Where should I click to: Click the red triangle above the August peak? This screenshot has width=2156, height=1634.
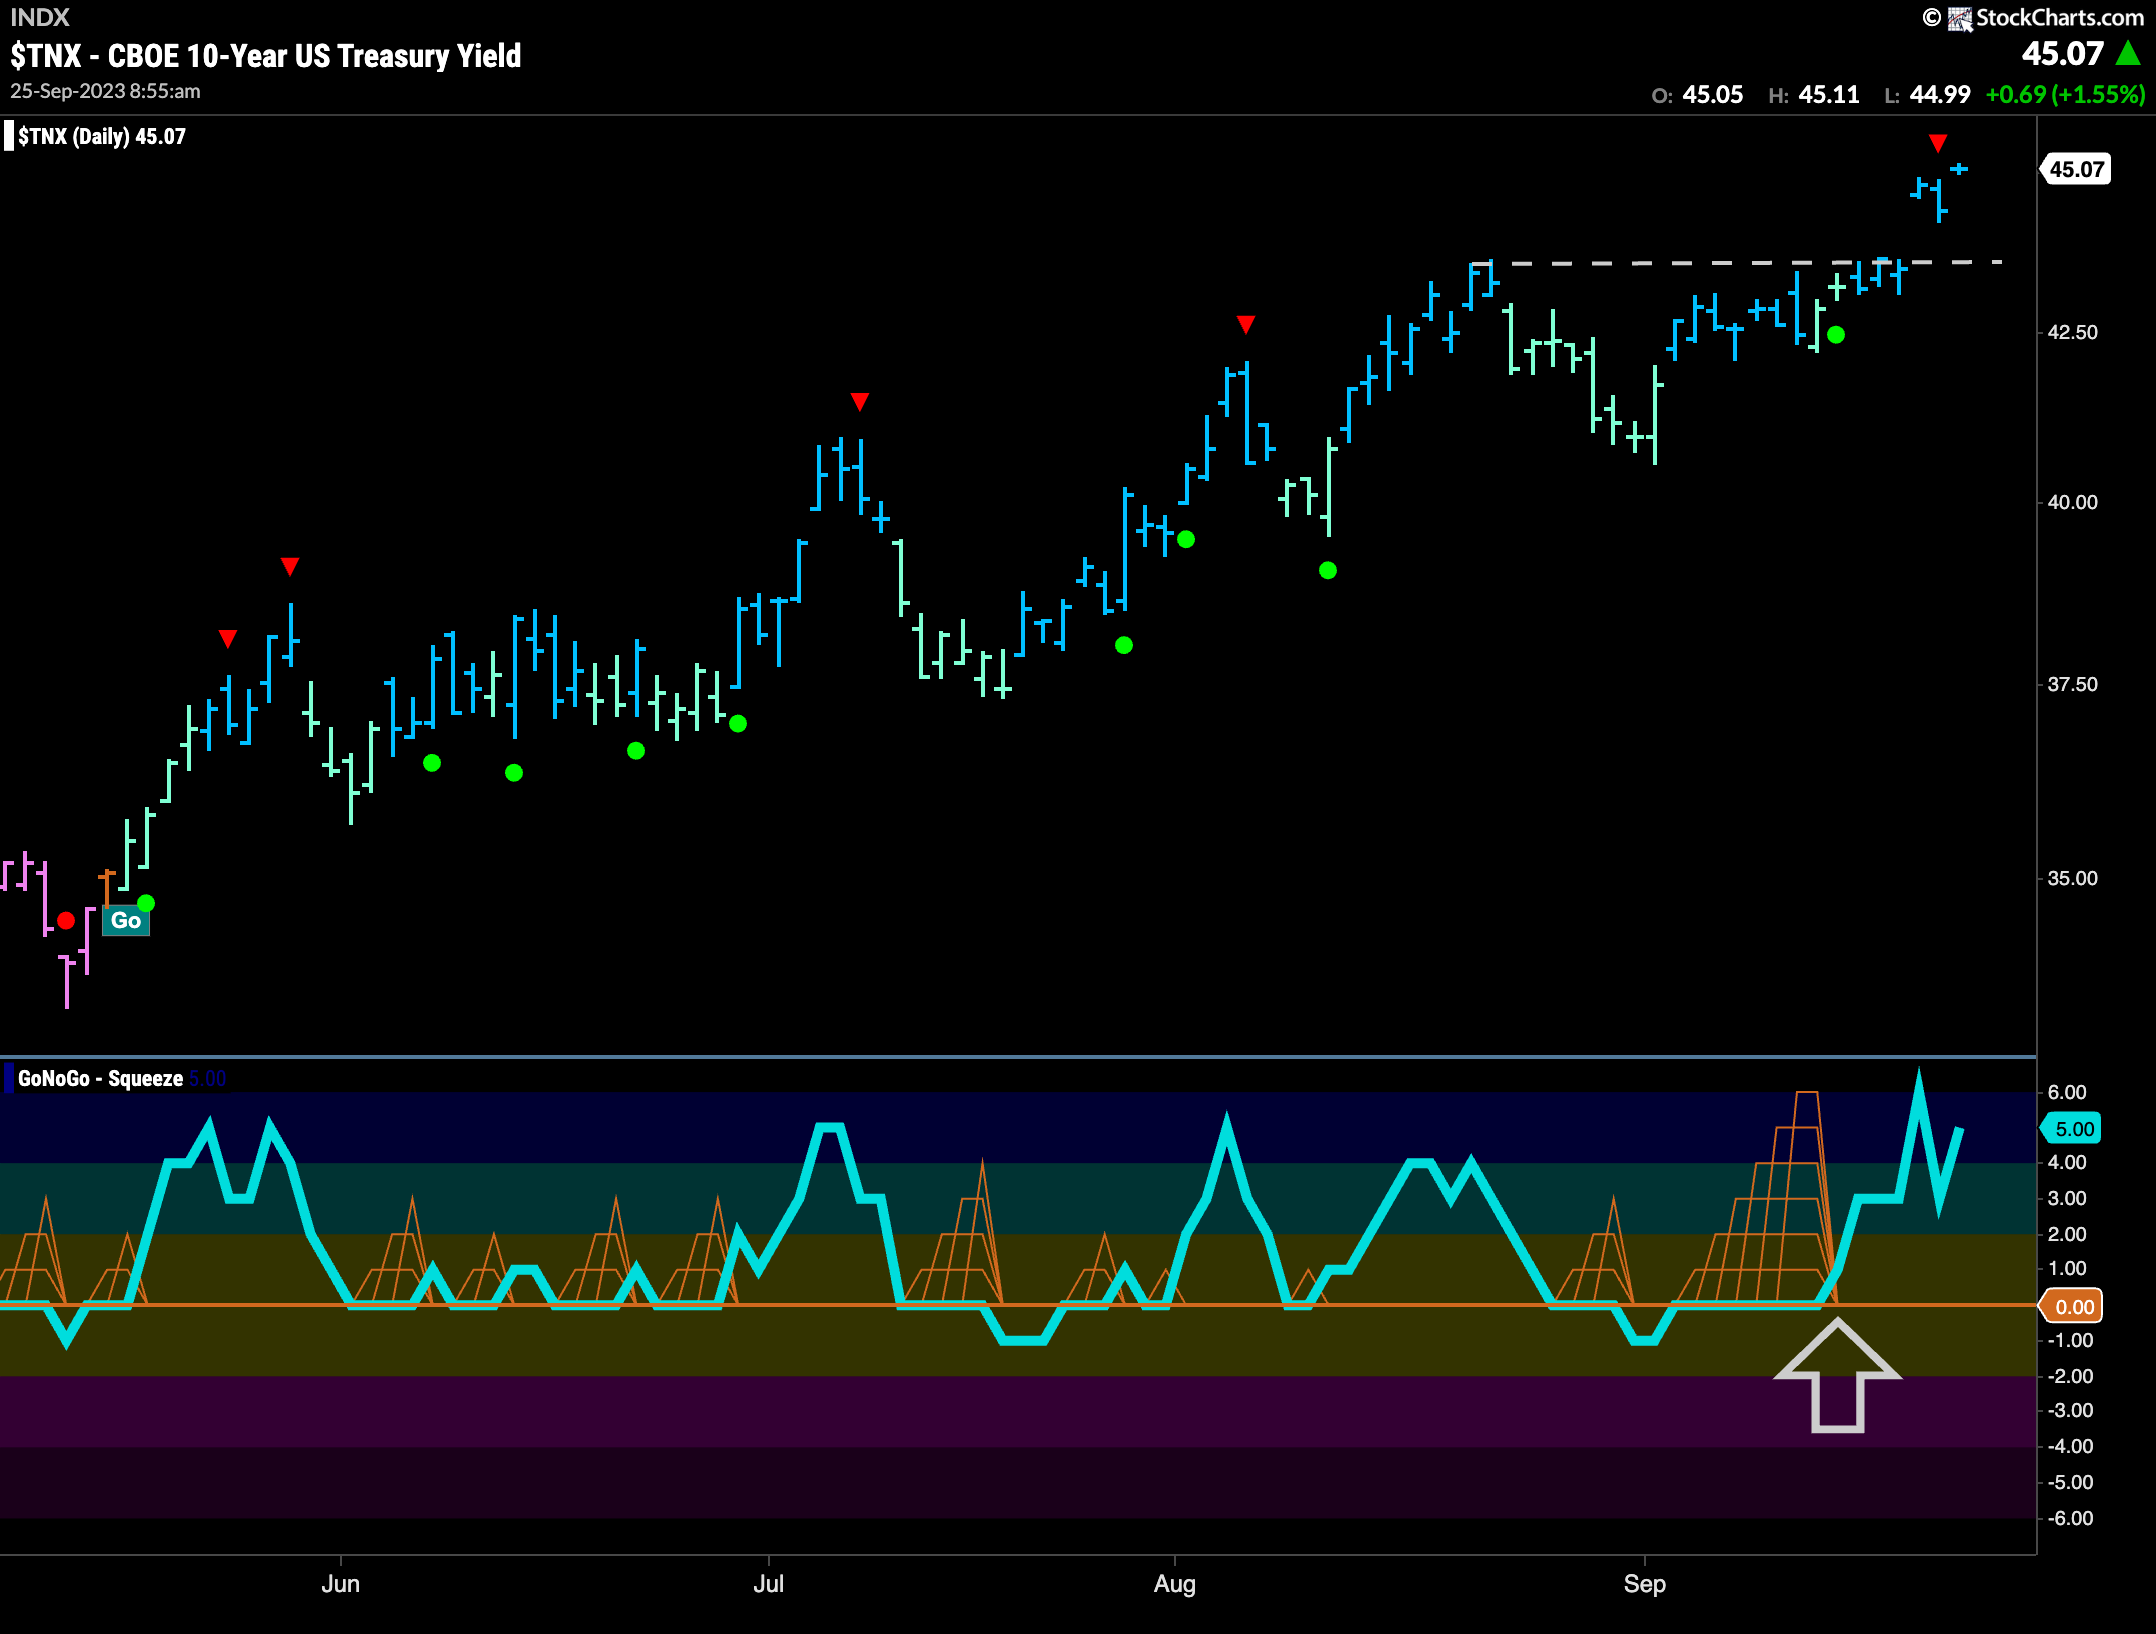point(1245,324)
